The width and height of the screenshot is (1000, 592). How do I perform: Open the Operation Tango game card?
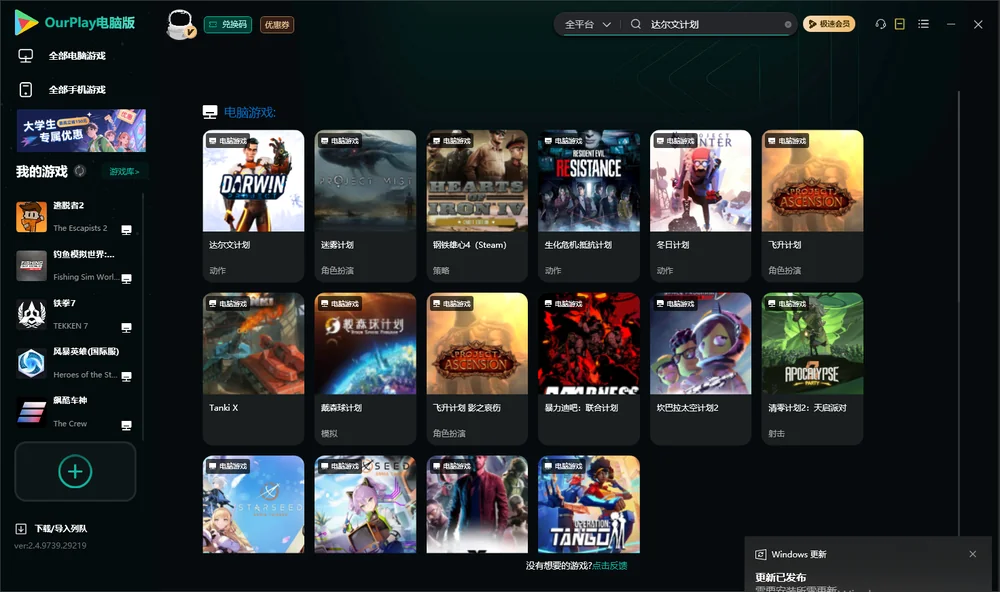point(589,504)
